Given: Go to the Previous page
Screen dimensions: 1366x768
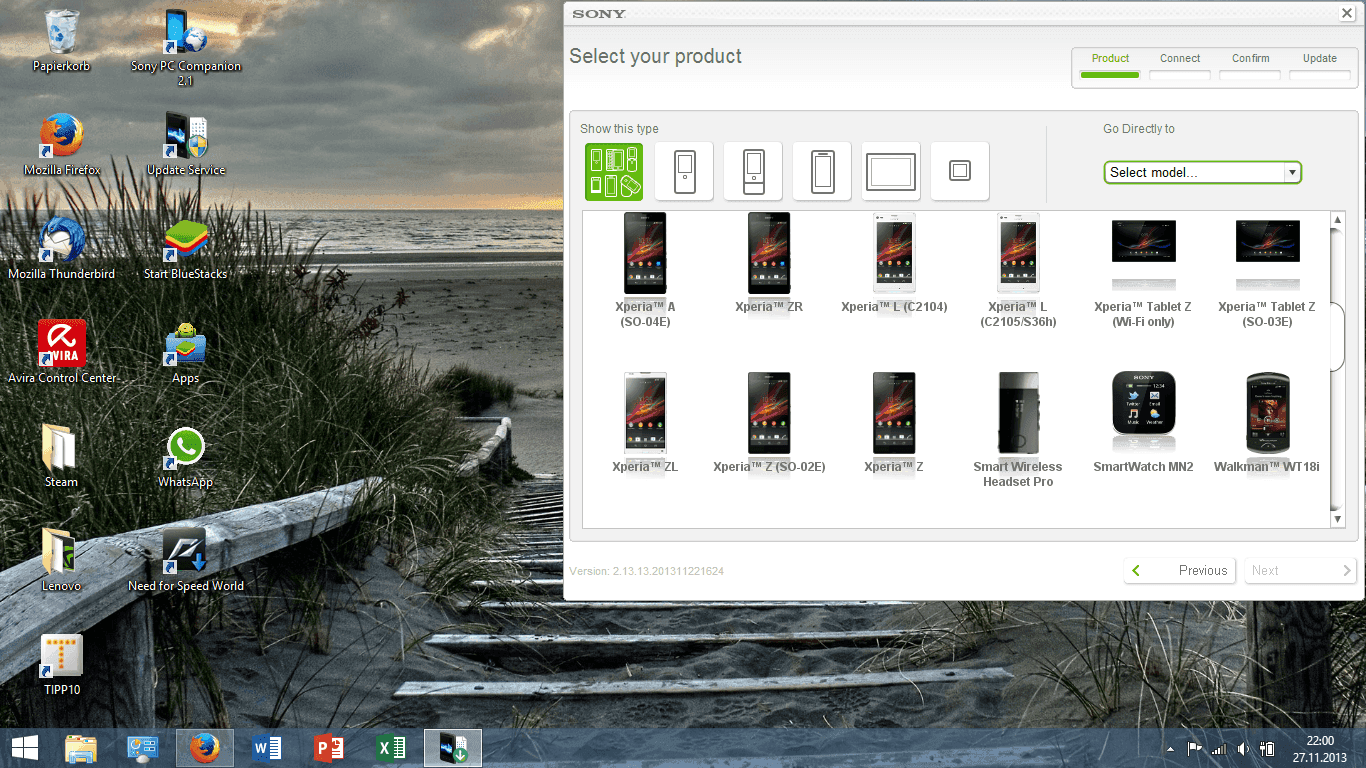Looking at the screenshot, I should point(1180,570).
